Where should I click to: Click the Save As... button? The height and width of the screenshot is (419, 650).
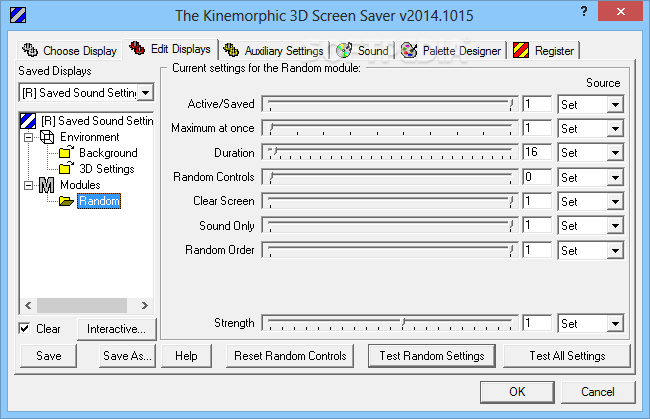coord(128,356)
